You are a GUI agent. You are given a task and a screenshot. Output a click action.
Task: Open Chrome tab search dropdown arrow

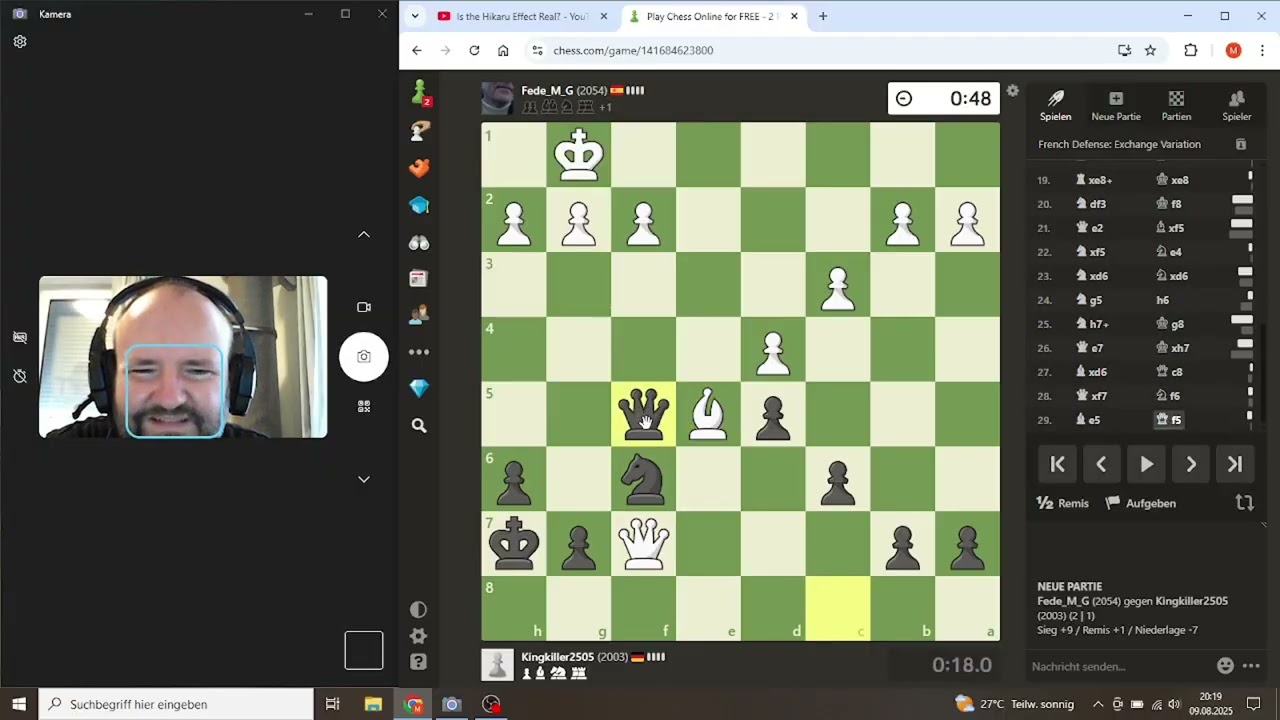click(x=415, y=16)
